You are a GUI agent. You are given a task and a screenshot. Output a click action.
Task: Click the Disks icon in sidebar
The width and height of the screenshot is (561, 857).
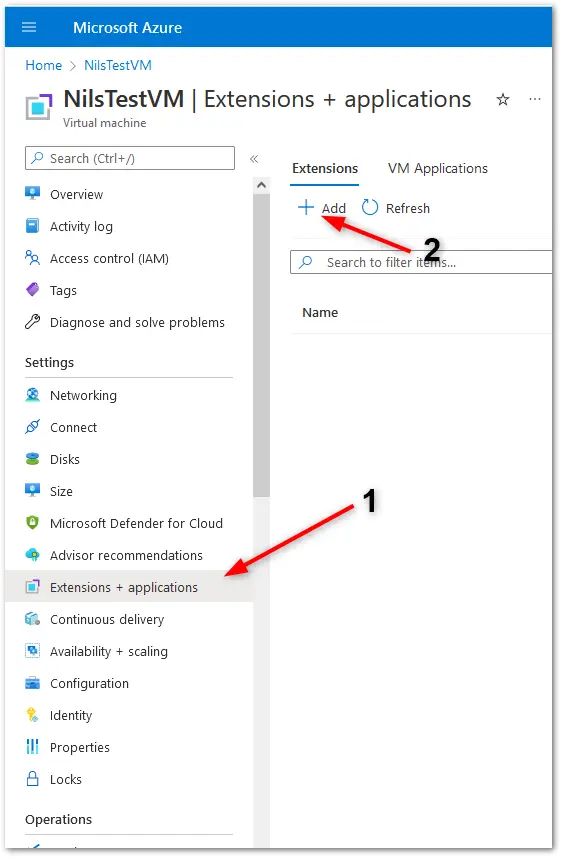coord(33,459)
